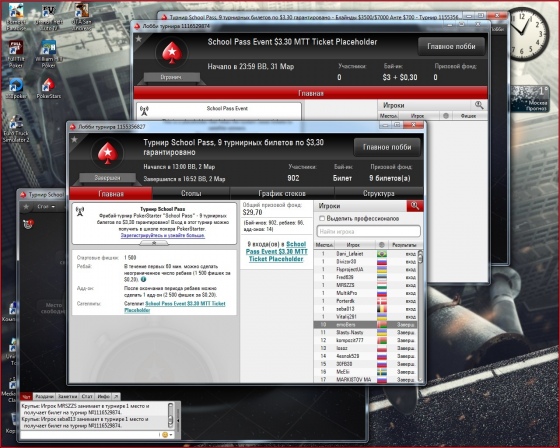The height and width of the screenshot is (448, 560).
Task: Click the Danish flag in Porterdk row
Action: 382,301
